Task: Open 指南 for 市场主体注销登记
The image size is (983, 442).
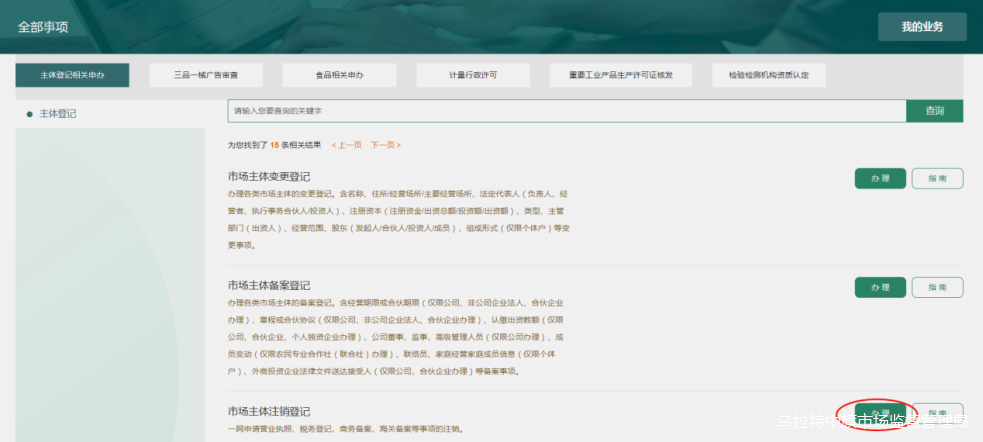Action: 937,413
